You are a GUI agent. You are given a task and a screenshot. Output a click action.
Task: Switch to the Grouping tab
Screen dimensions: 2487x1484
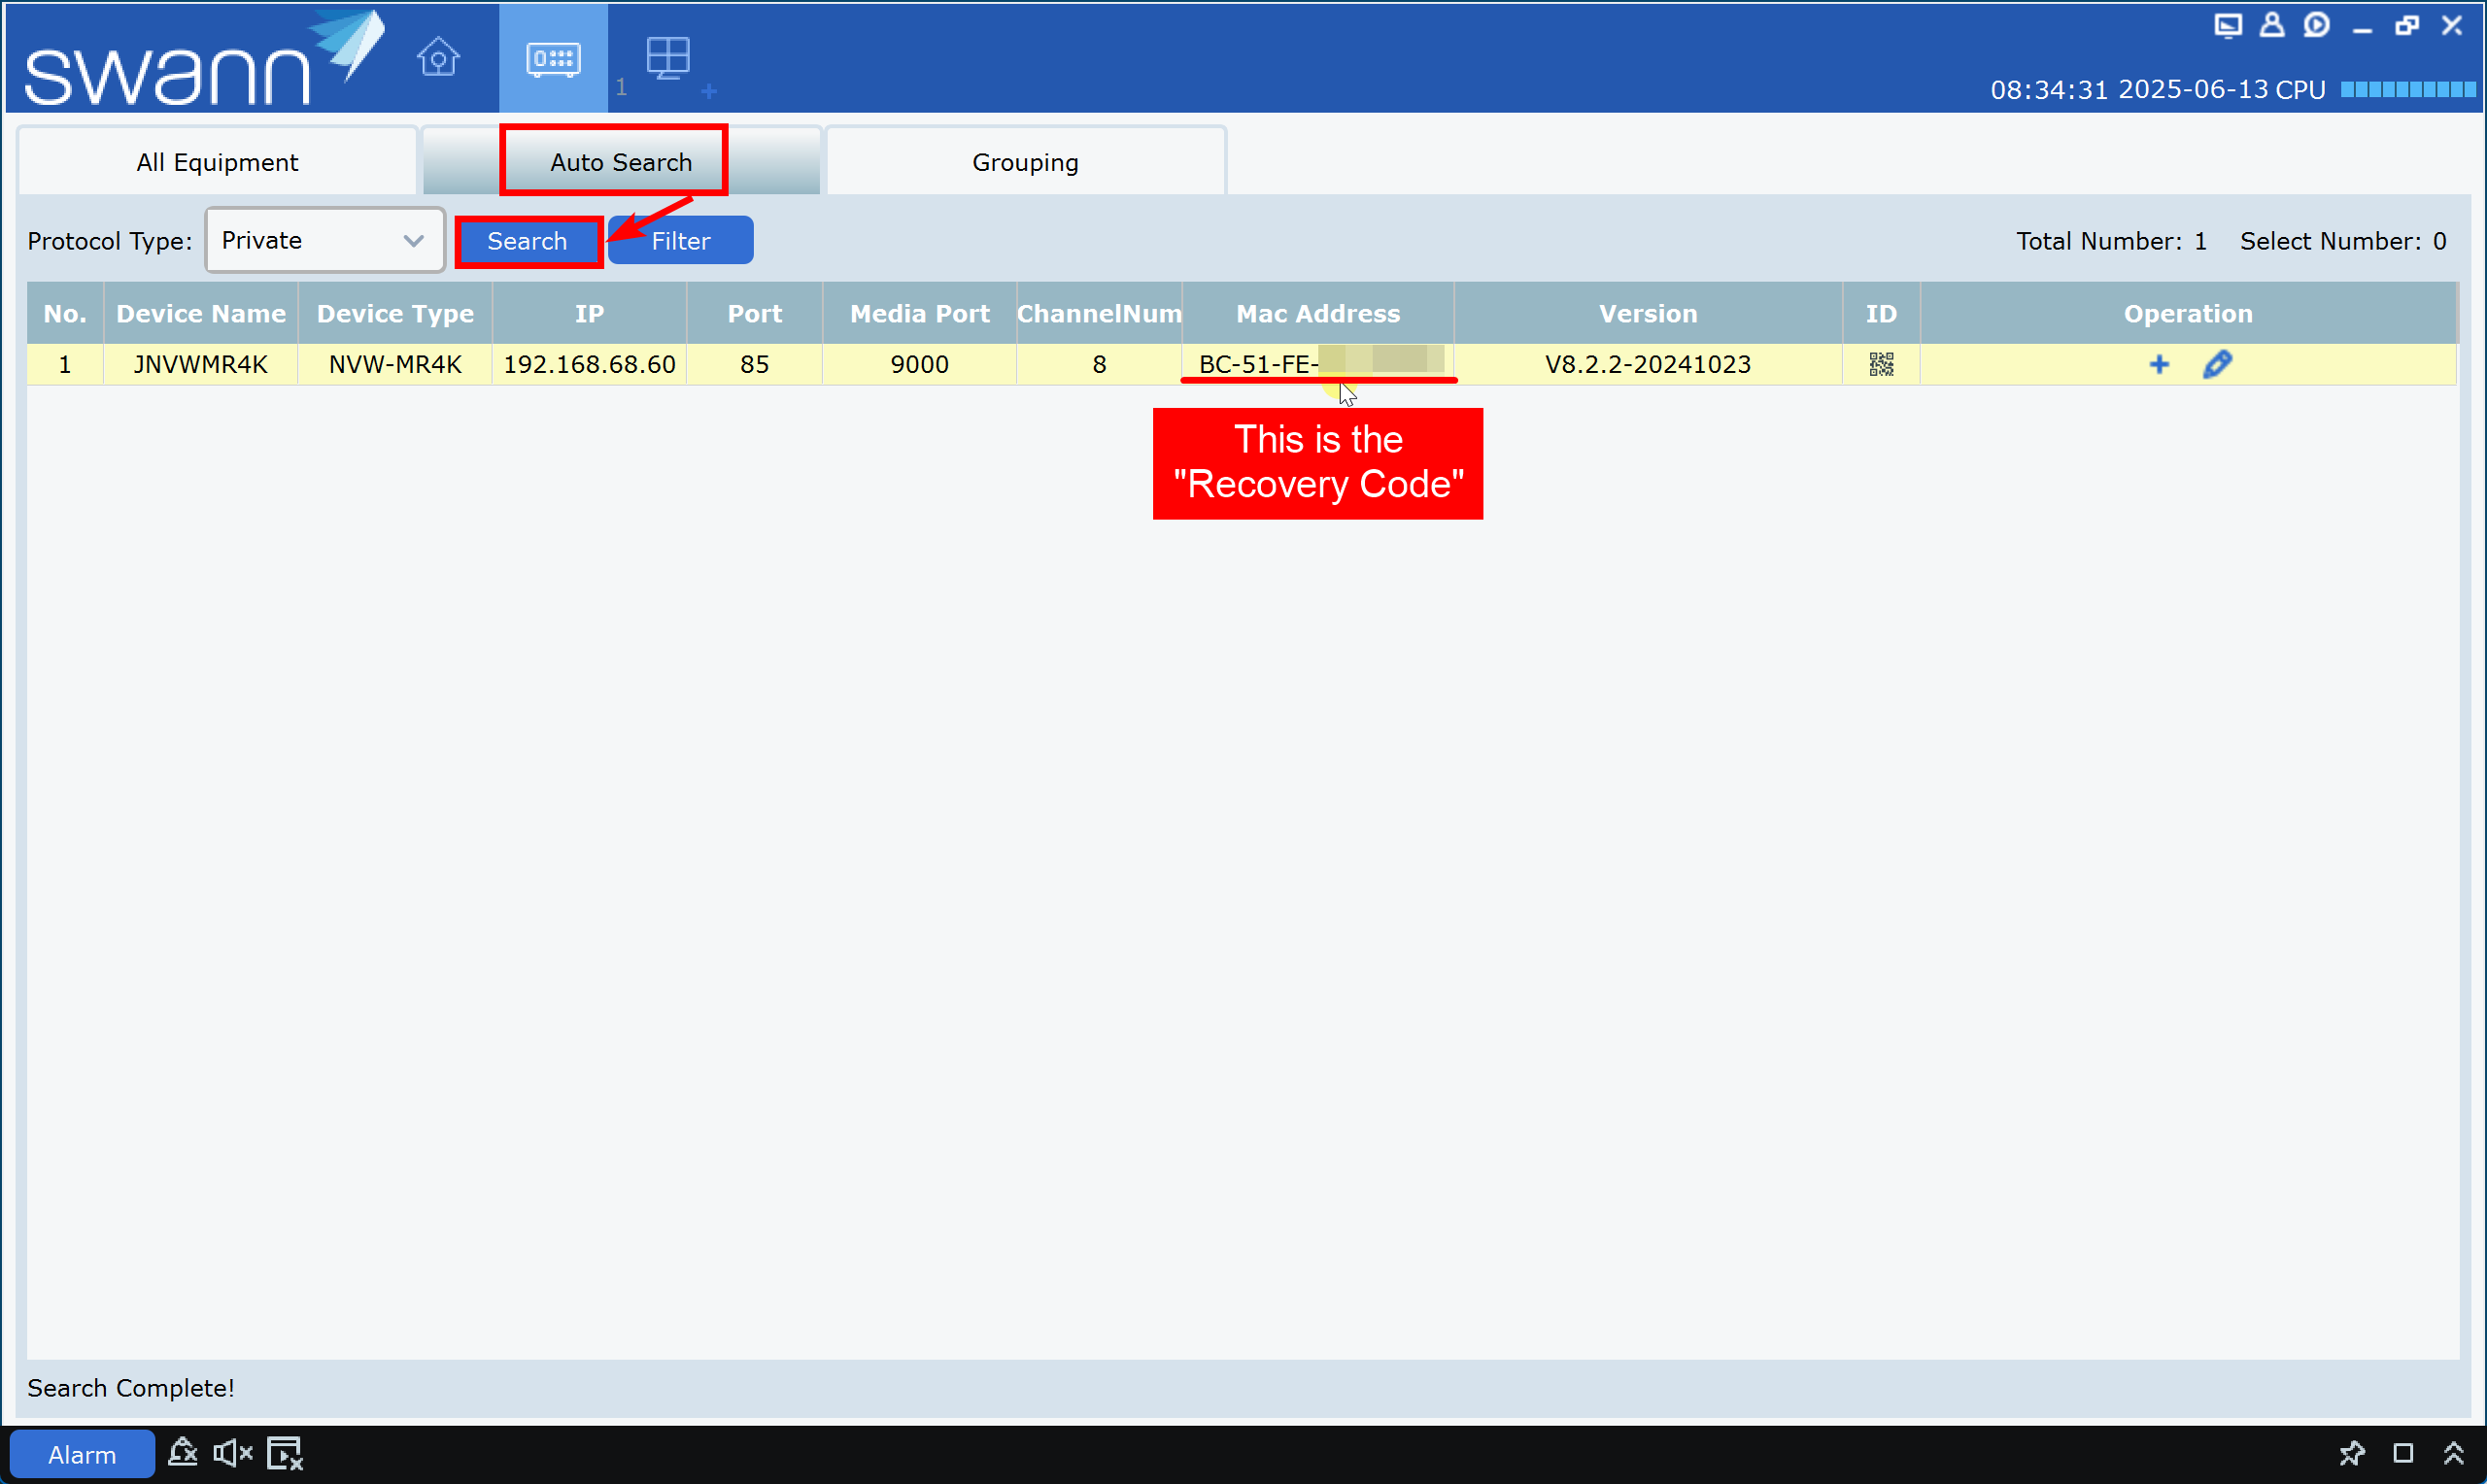coord(1025,162)
